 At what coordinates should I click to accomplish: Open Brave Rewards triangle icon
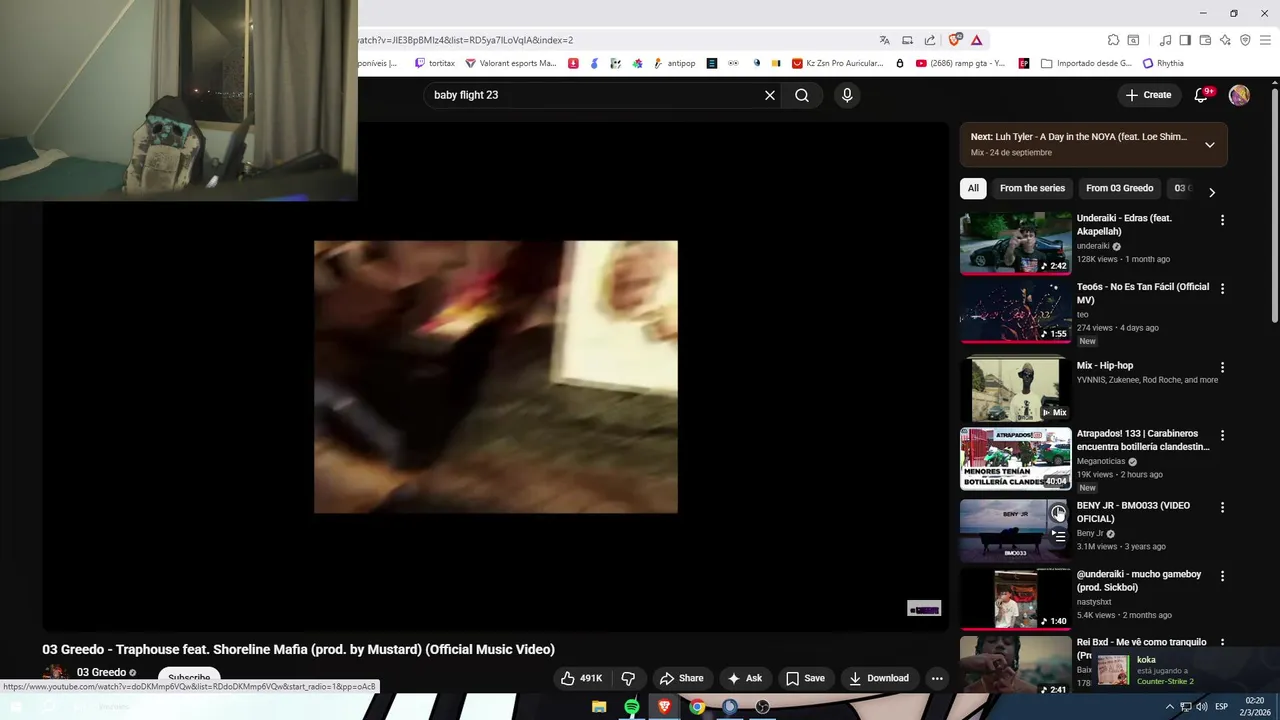point(977,40)
